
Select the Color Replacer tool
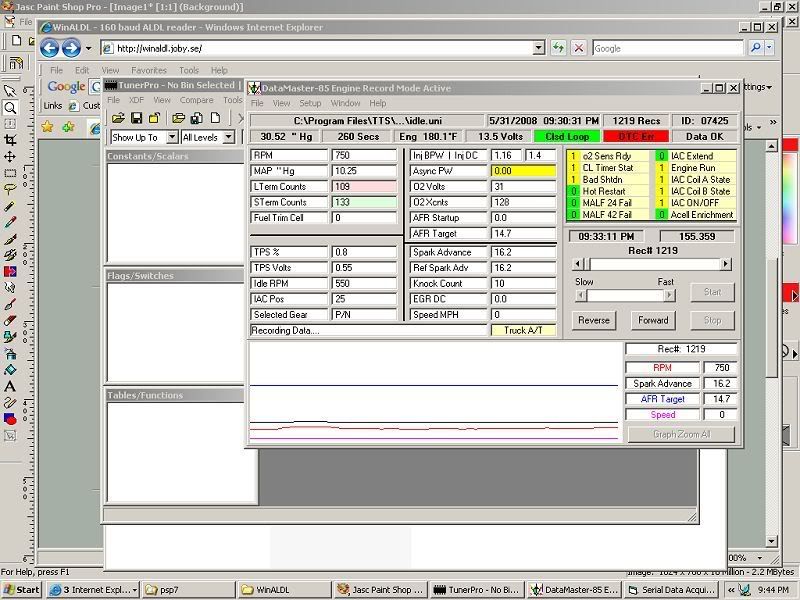[x=10, y=271]
